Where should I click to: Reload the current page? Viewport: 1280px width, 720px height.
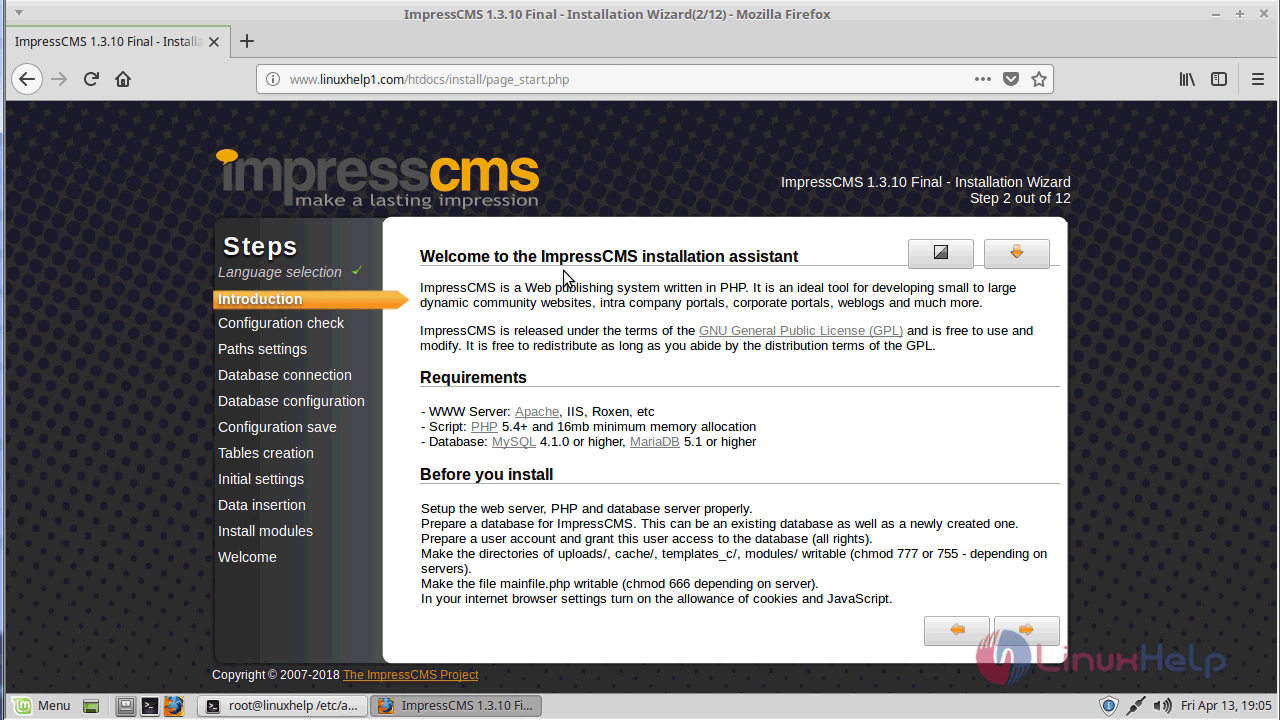(x=91, y=79)
